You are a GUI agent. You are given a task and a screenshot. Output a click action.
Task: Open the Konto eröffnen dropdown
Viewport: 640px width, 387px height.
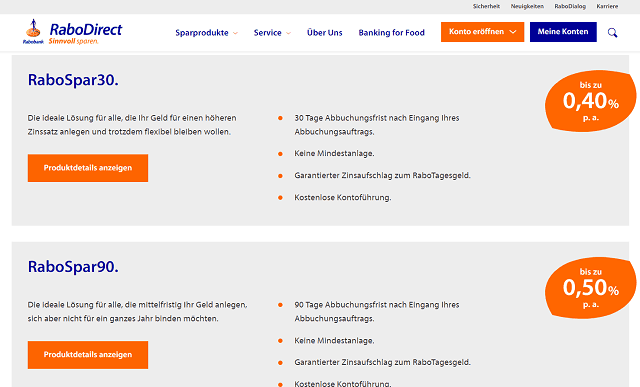482,32
